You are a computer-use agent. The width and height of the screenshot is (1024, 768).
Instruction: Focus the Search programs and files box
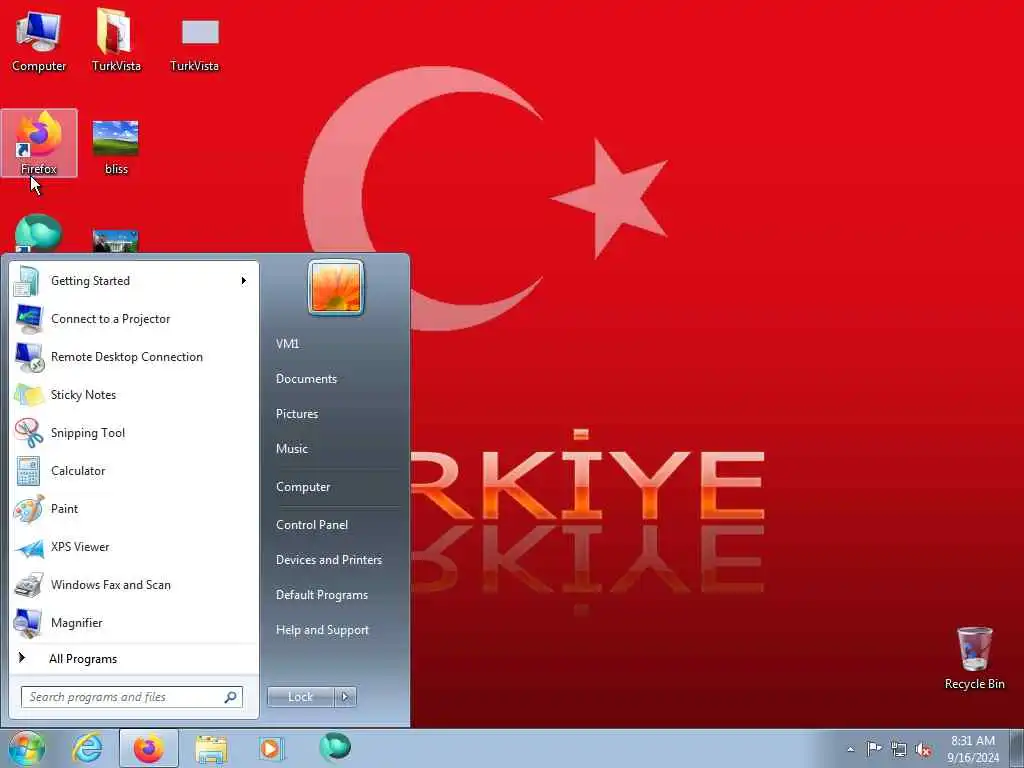point(132,697)
